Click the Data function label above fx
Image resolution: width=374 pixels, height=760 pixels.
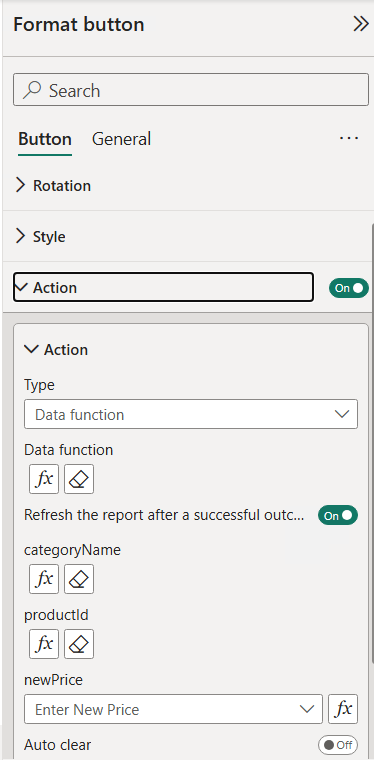[68, 450]
